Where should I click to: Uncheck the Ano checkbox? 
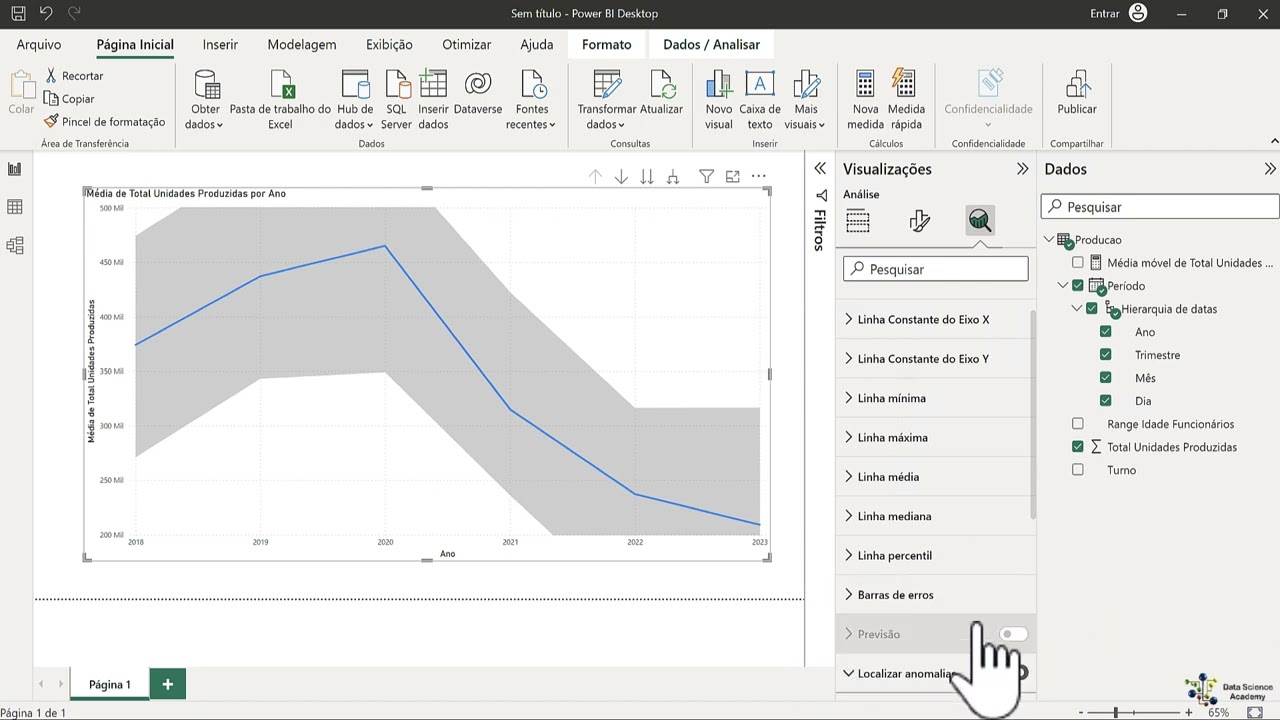tap(1105, 332)
